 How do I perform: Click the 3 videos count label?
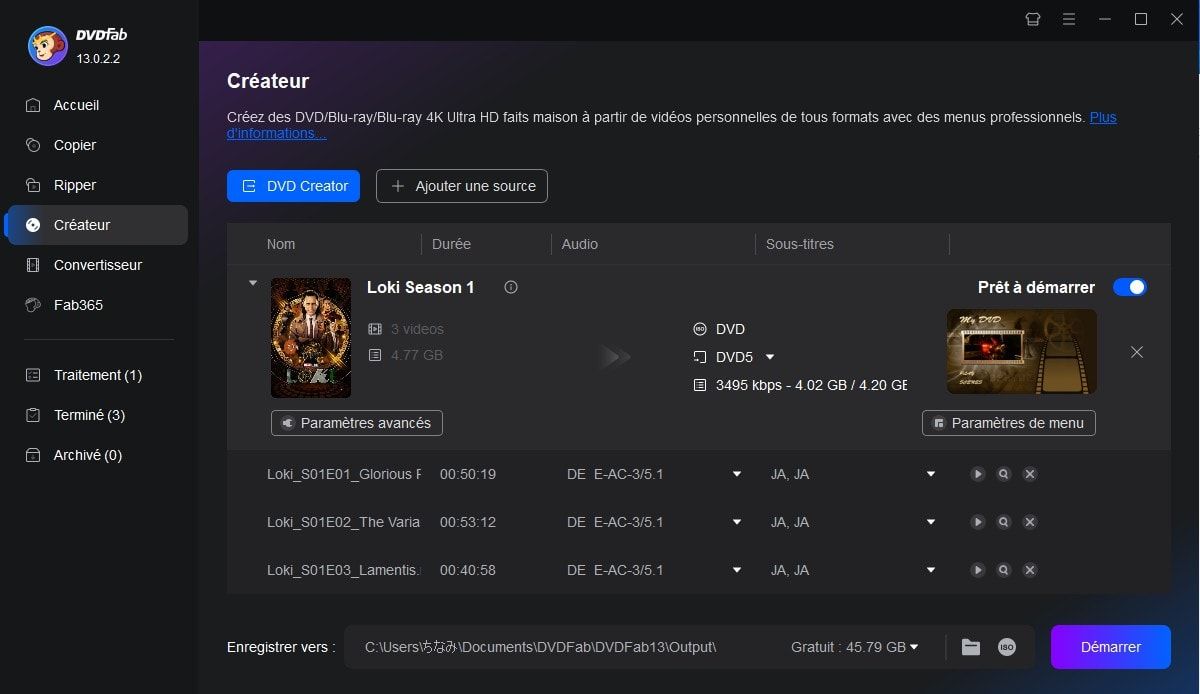417,329
